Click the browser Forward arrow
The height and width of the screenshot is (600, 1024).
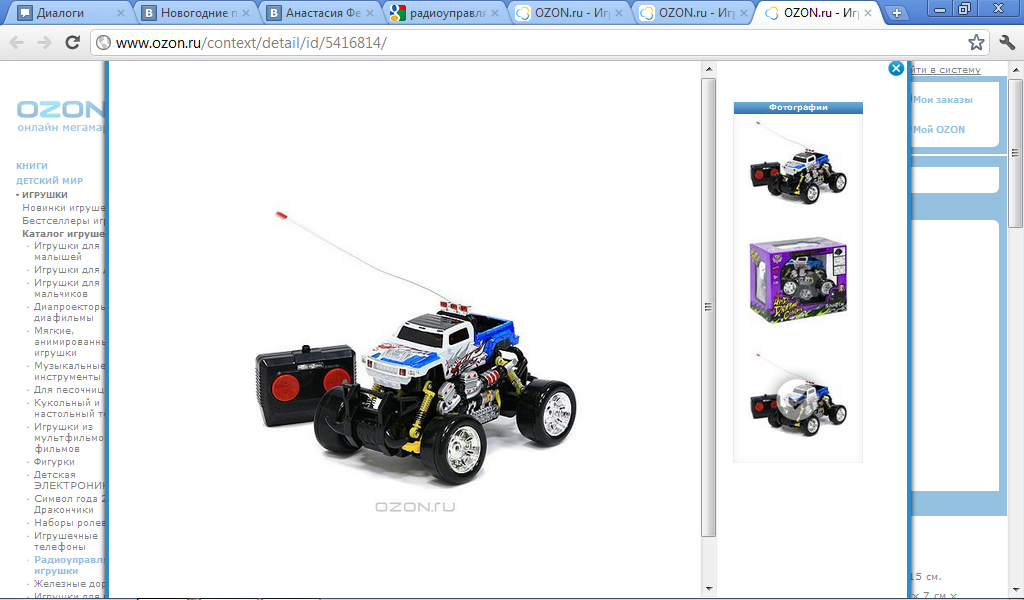coord(44,43)
